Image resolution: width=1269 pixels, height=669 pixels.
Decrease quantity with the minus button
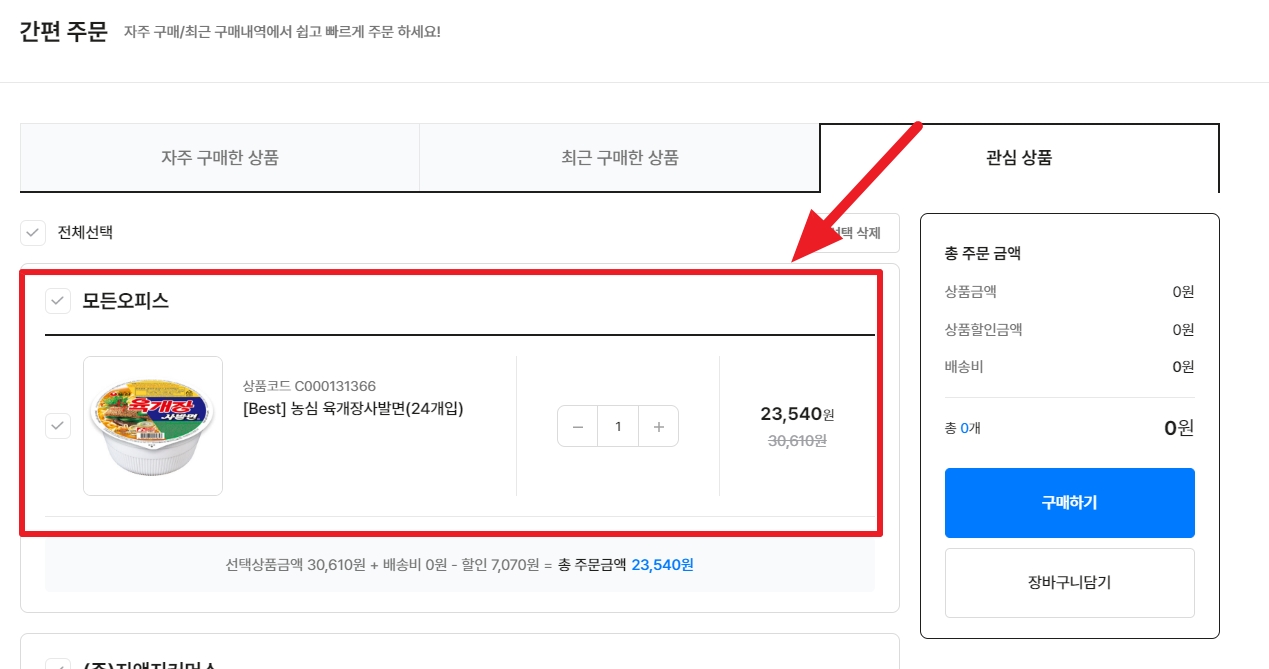577,426
